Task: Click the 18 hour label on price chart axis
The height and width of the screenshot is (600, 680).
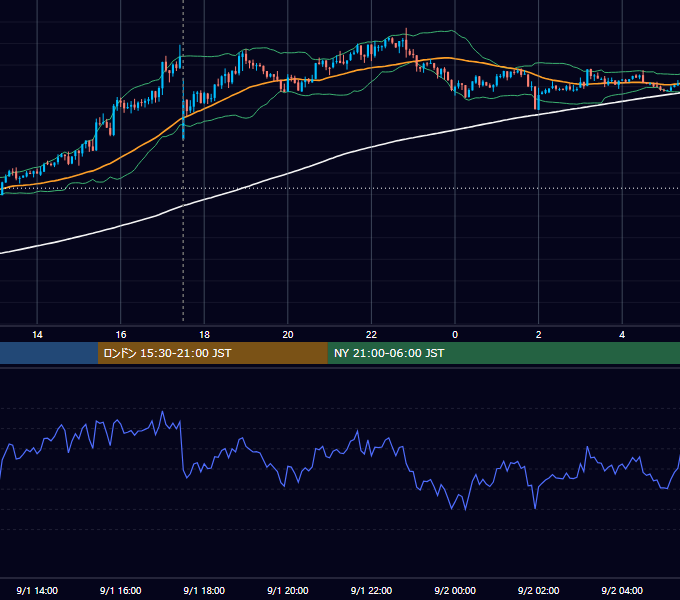Action: coord(204,335)
